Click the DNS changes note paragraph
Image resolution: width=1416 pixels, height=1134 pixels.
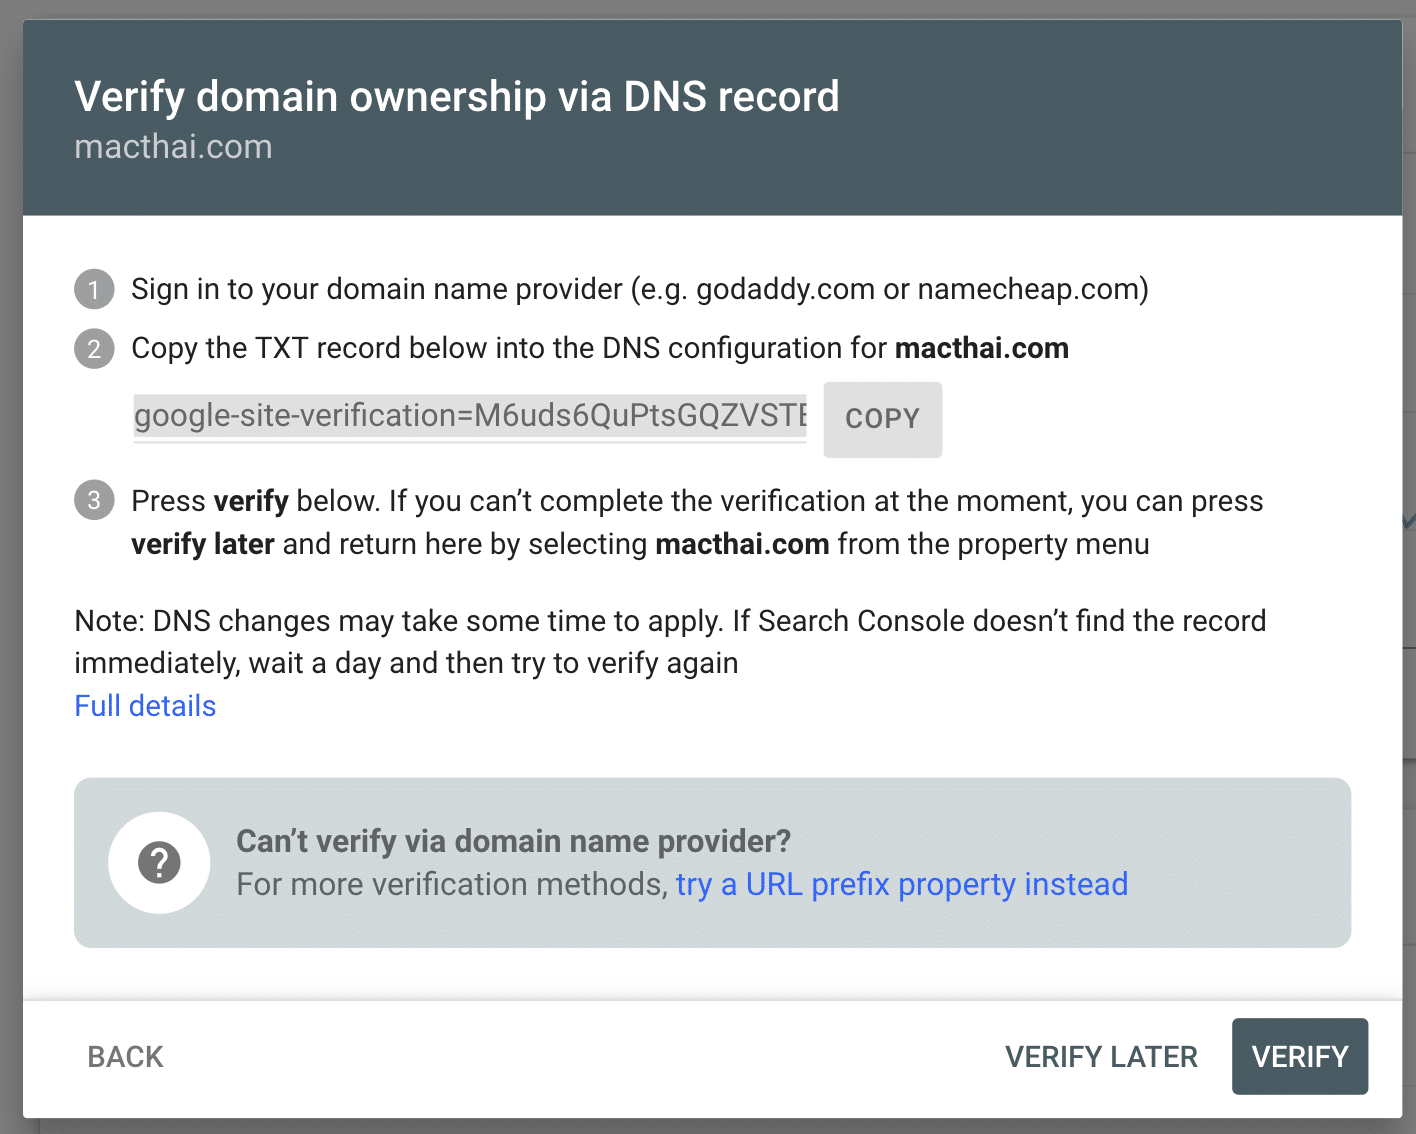[669, 642]
